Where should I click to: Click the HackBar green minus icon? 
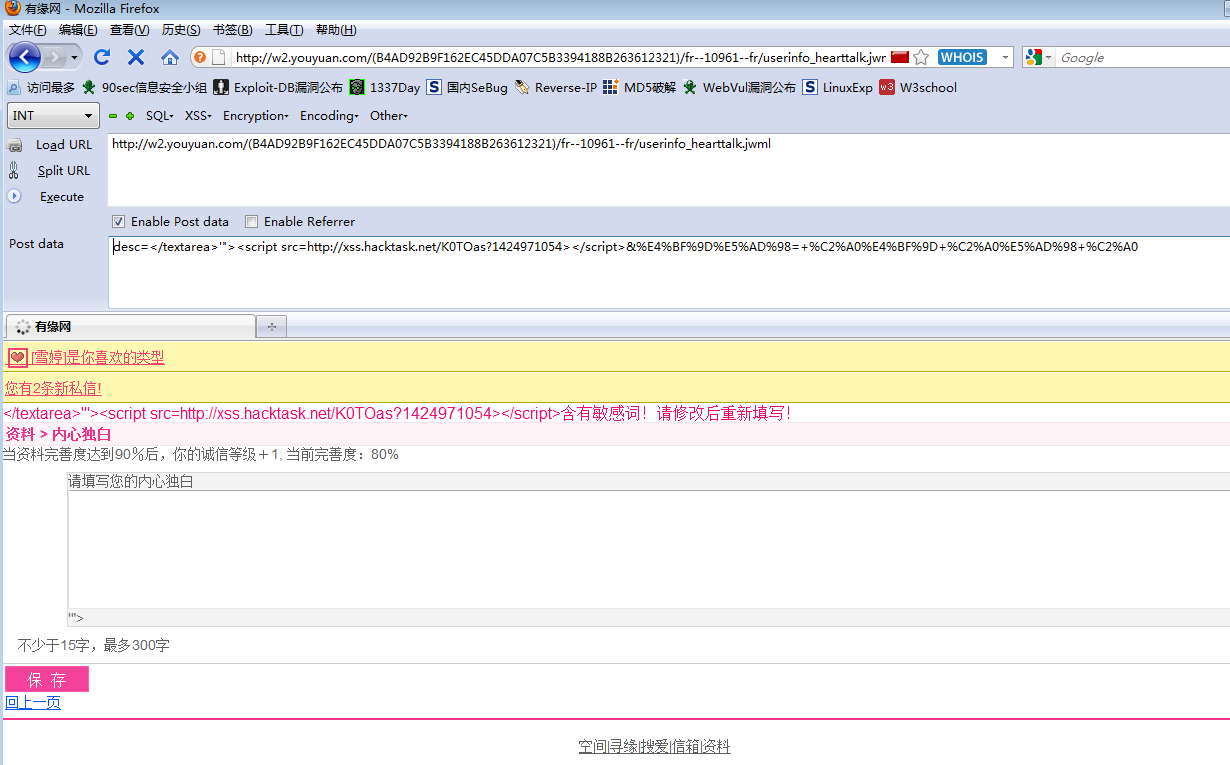(x=113, y=116)
